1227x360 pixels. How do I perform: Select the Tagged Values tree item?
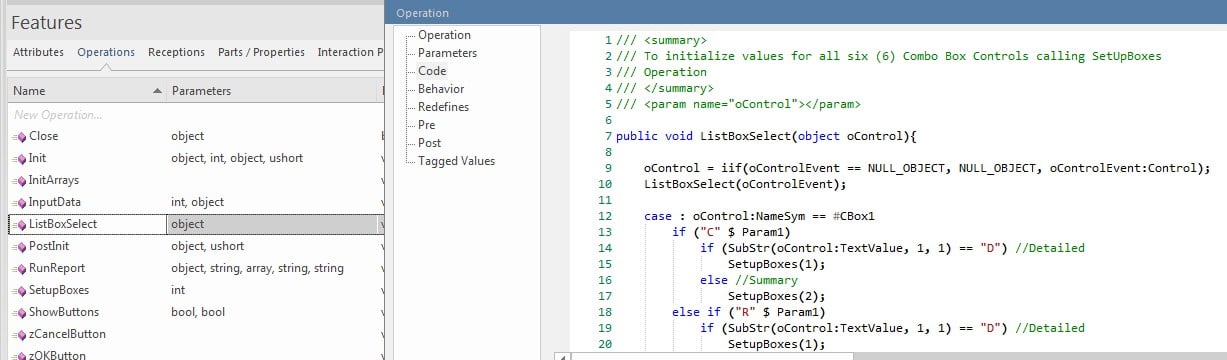tap(456, 161)
